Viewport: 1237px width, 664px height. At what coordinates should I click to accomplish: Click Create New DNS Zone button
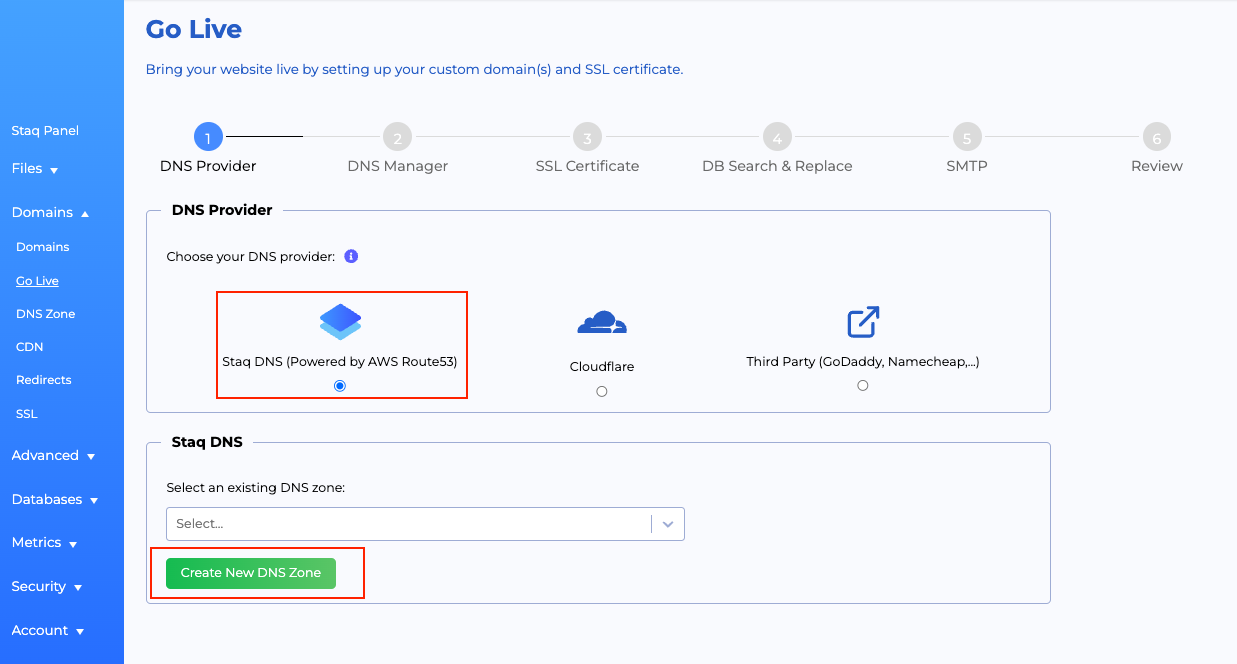[x=251, y=573]
